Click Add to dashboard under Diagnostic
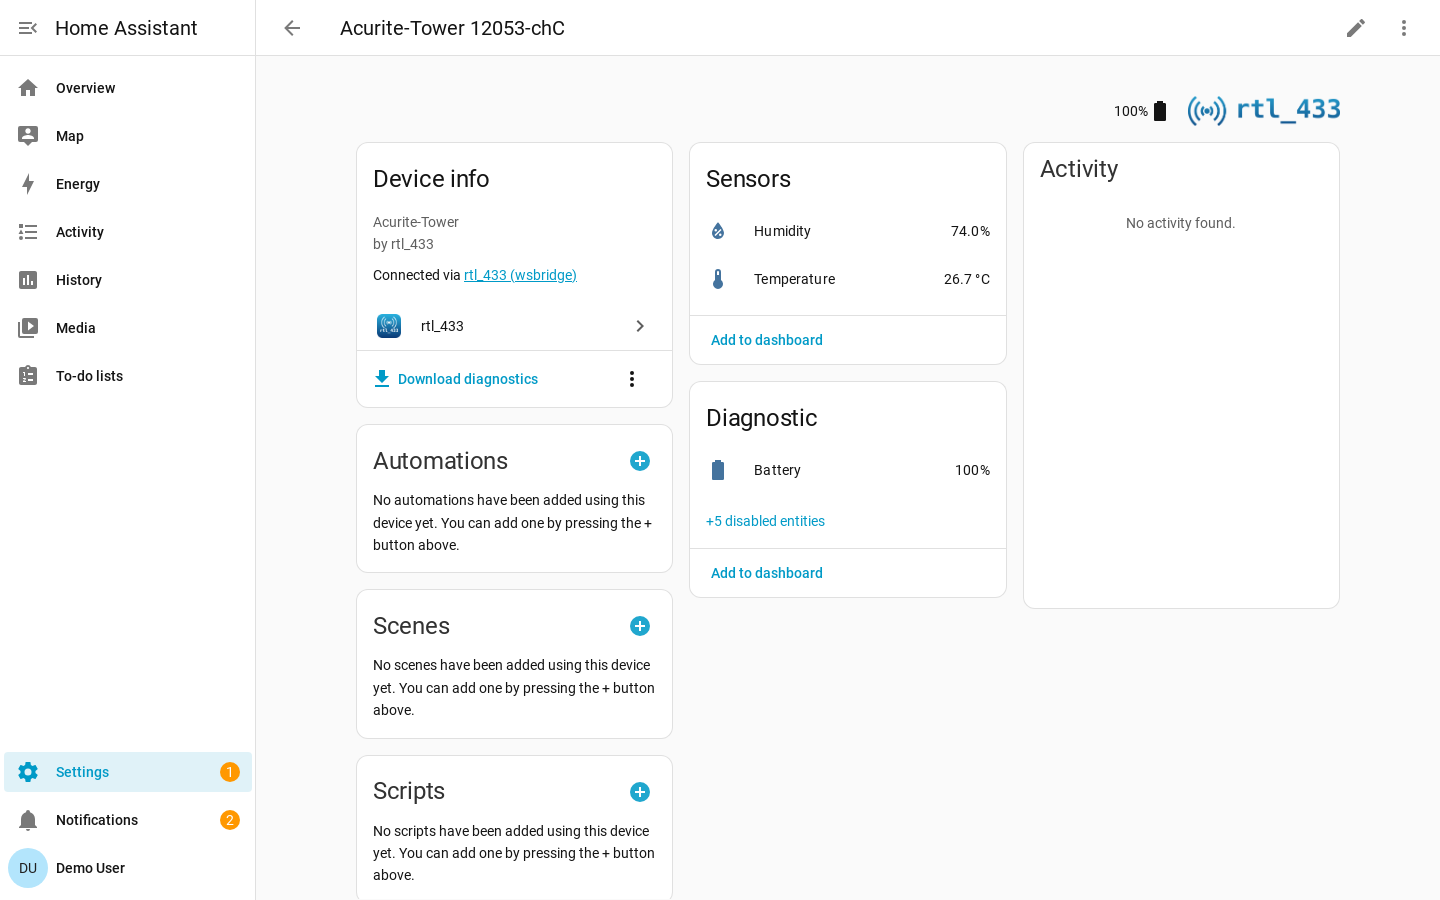This screenshot has width=1440, height=900. tap(767, 573)
